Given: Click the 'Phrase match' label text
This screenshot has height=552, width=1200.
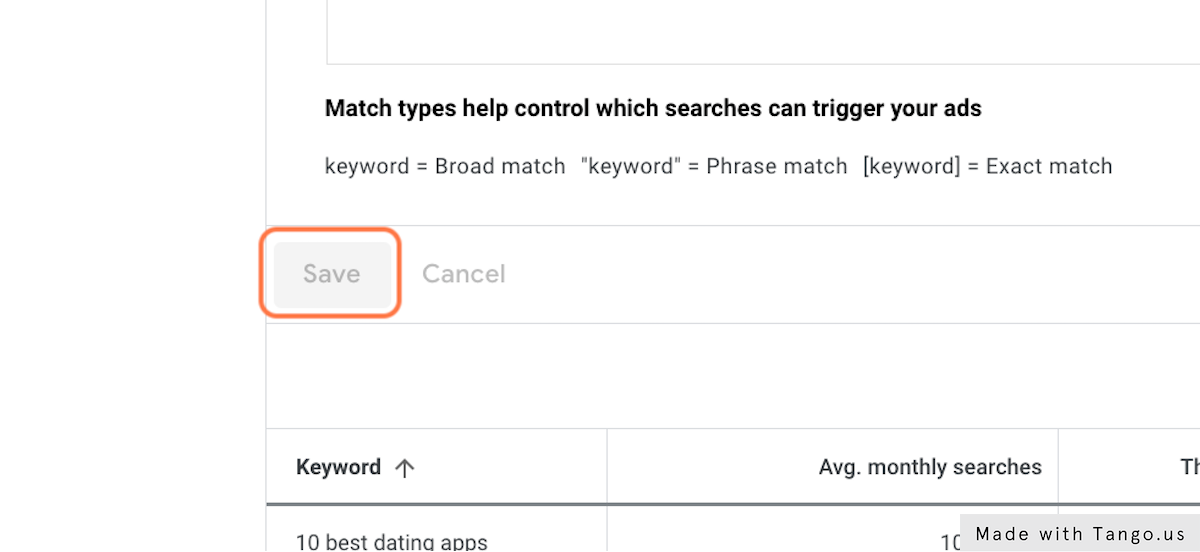Looking at the screenshot, I should (x=777, y=166).
